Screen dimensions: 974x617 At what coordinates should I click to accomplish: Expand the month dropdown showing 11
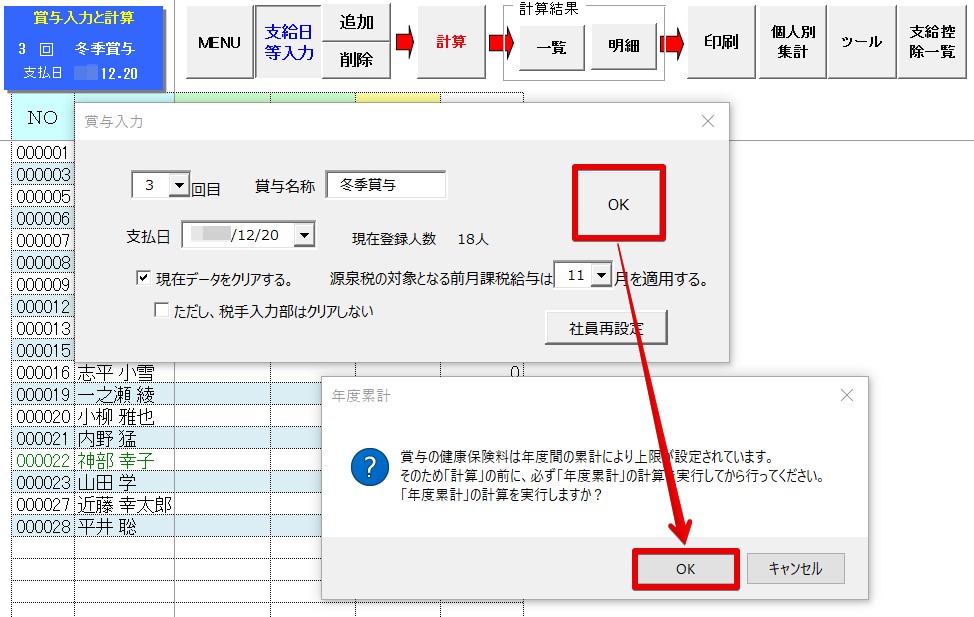pos(601,275)
